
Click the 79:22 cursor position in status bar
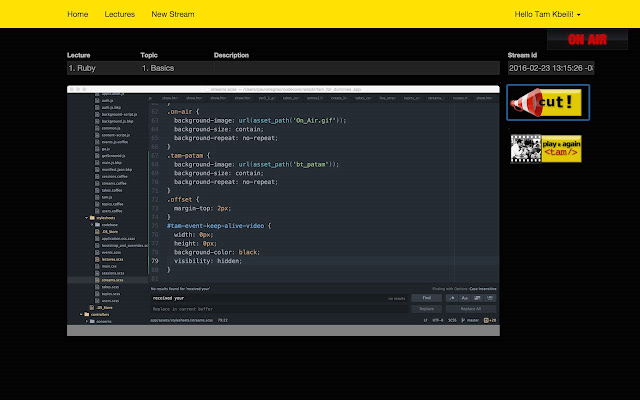tap(223, 320)
